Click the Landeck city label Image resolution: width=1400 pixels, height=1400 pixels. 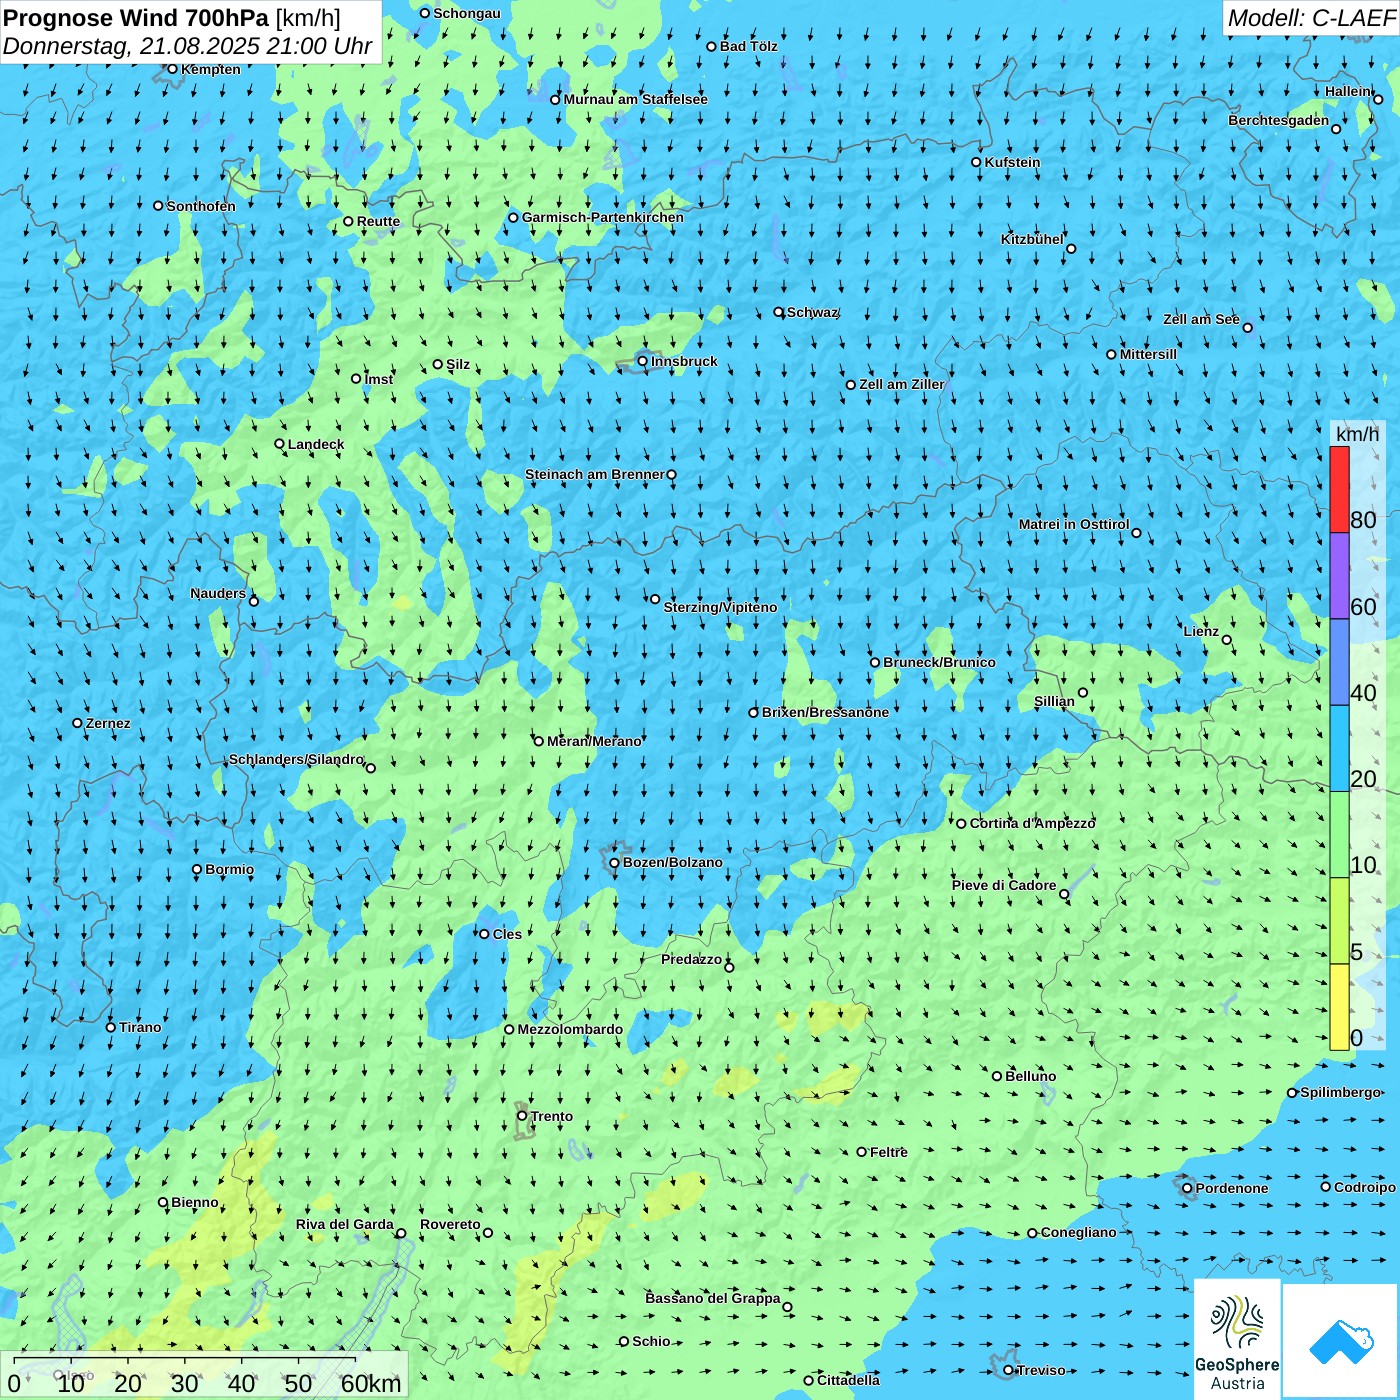(x=316, y=444)
